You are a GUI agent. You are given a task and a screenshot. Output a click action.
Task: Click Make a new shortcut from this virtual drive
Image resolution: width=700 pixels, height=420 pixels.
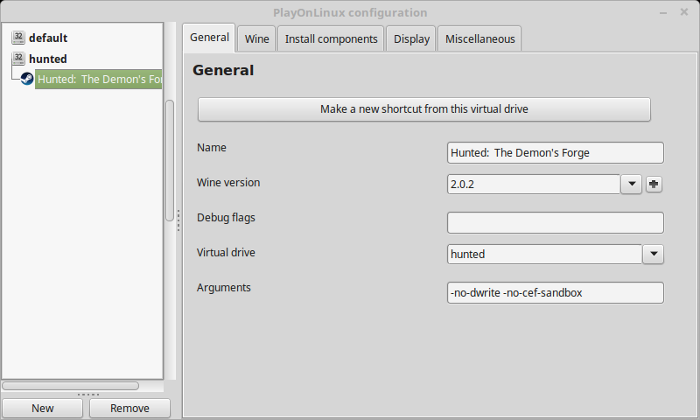(x=424, y=109)
